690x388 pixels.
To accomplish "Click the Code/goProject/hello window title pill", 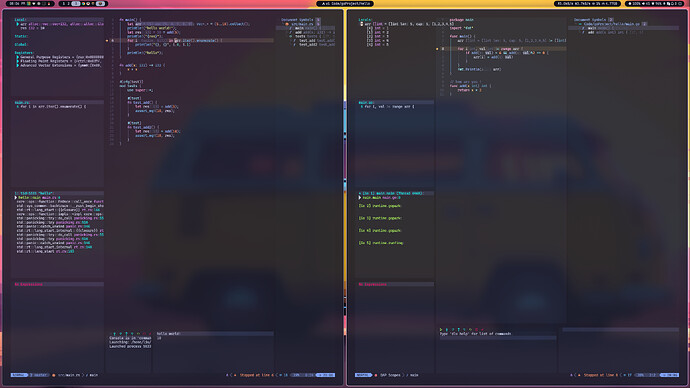I will [345, 4].
